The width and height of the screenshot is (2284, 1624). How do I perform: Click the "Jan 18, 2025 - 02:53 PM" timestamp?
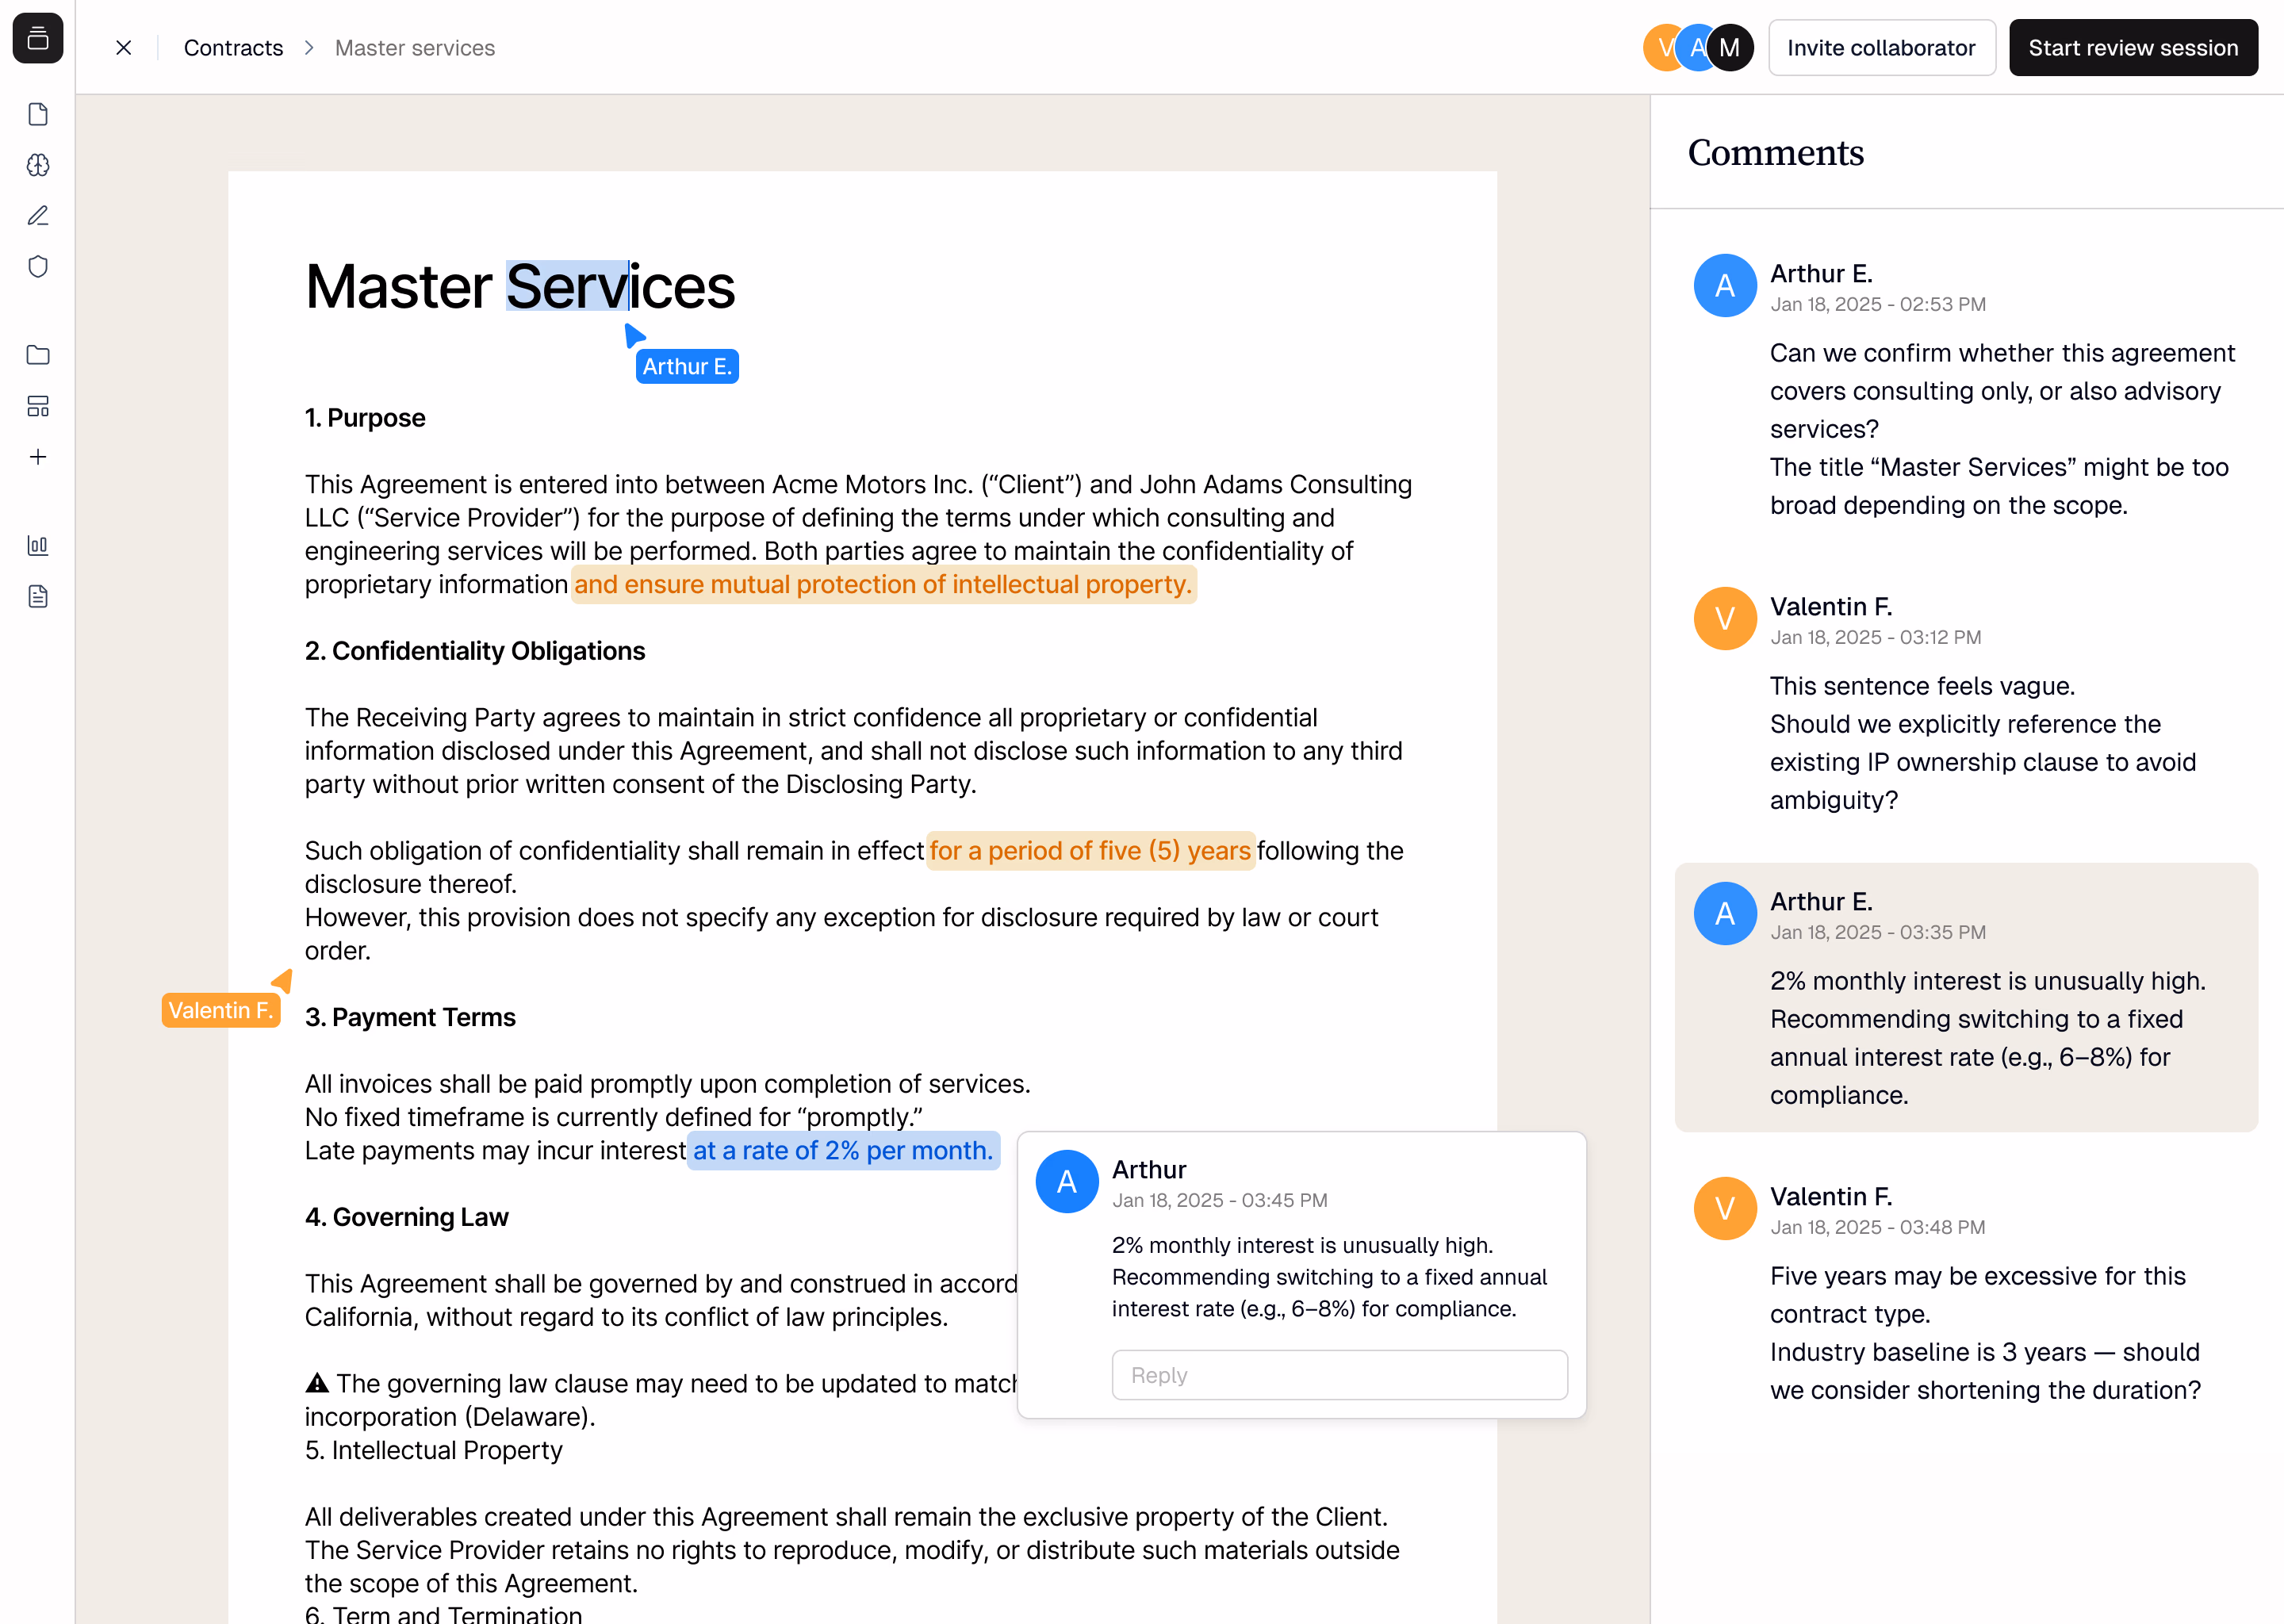point(1878,304)
